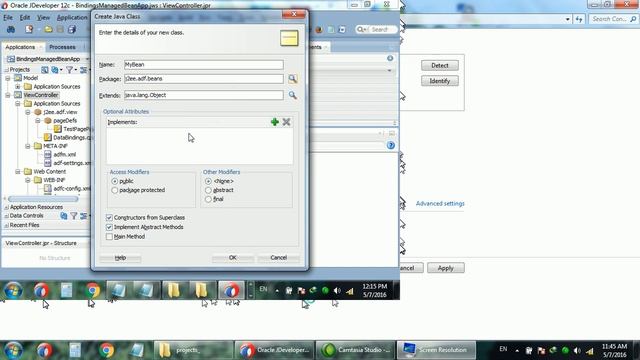Select the final modifier radio button
The width and height of the screenshot is (640, 360).
(209, 199)
